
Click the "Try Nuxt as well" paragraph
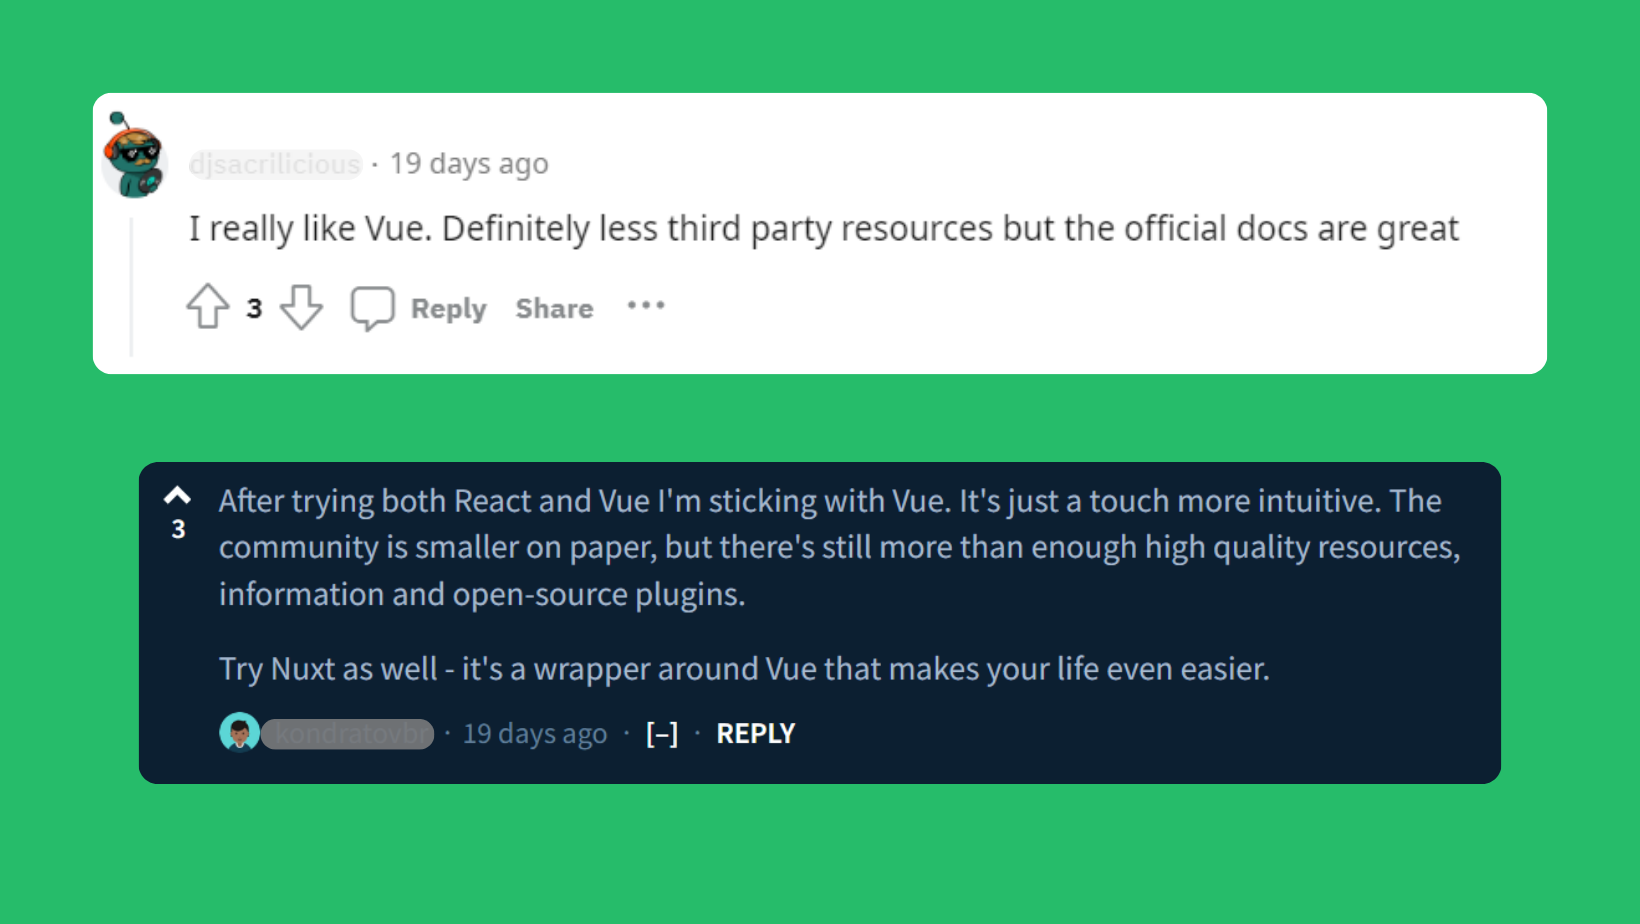tap(743, 669)
